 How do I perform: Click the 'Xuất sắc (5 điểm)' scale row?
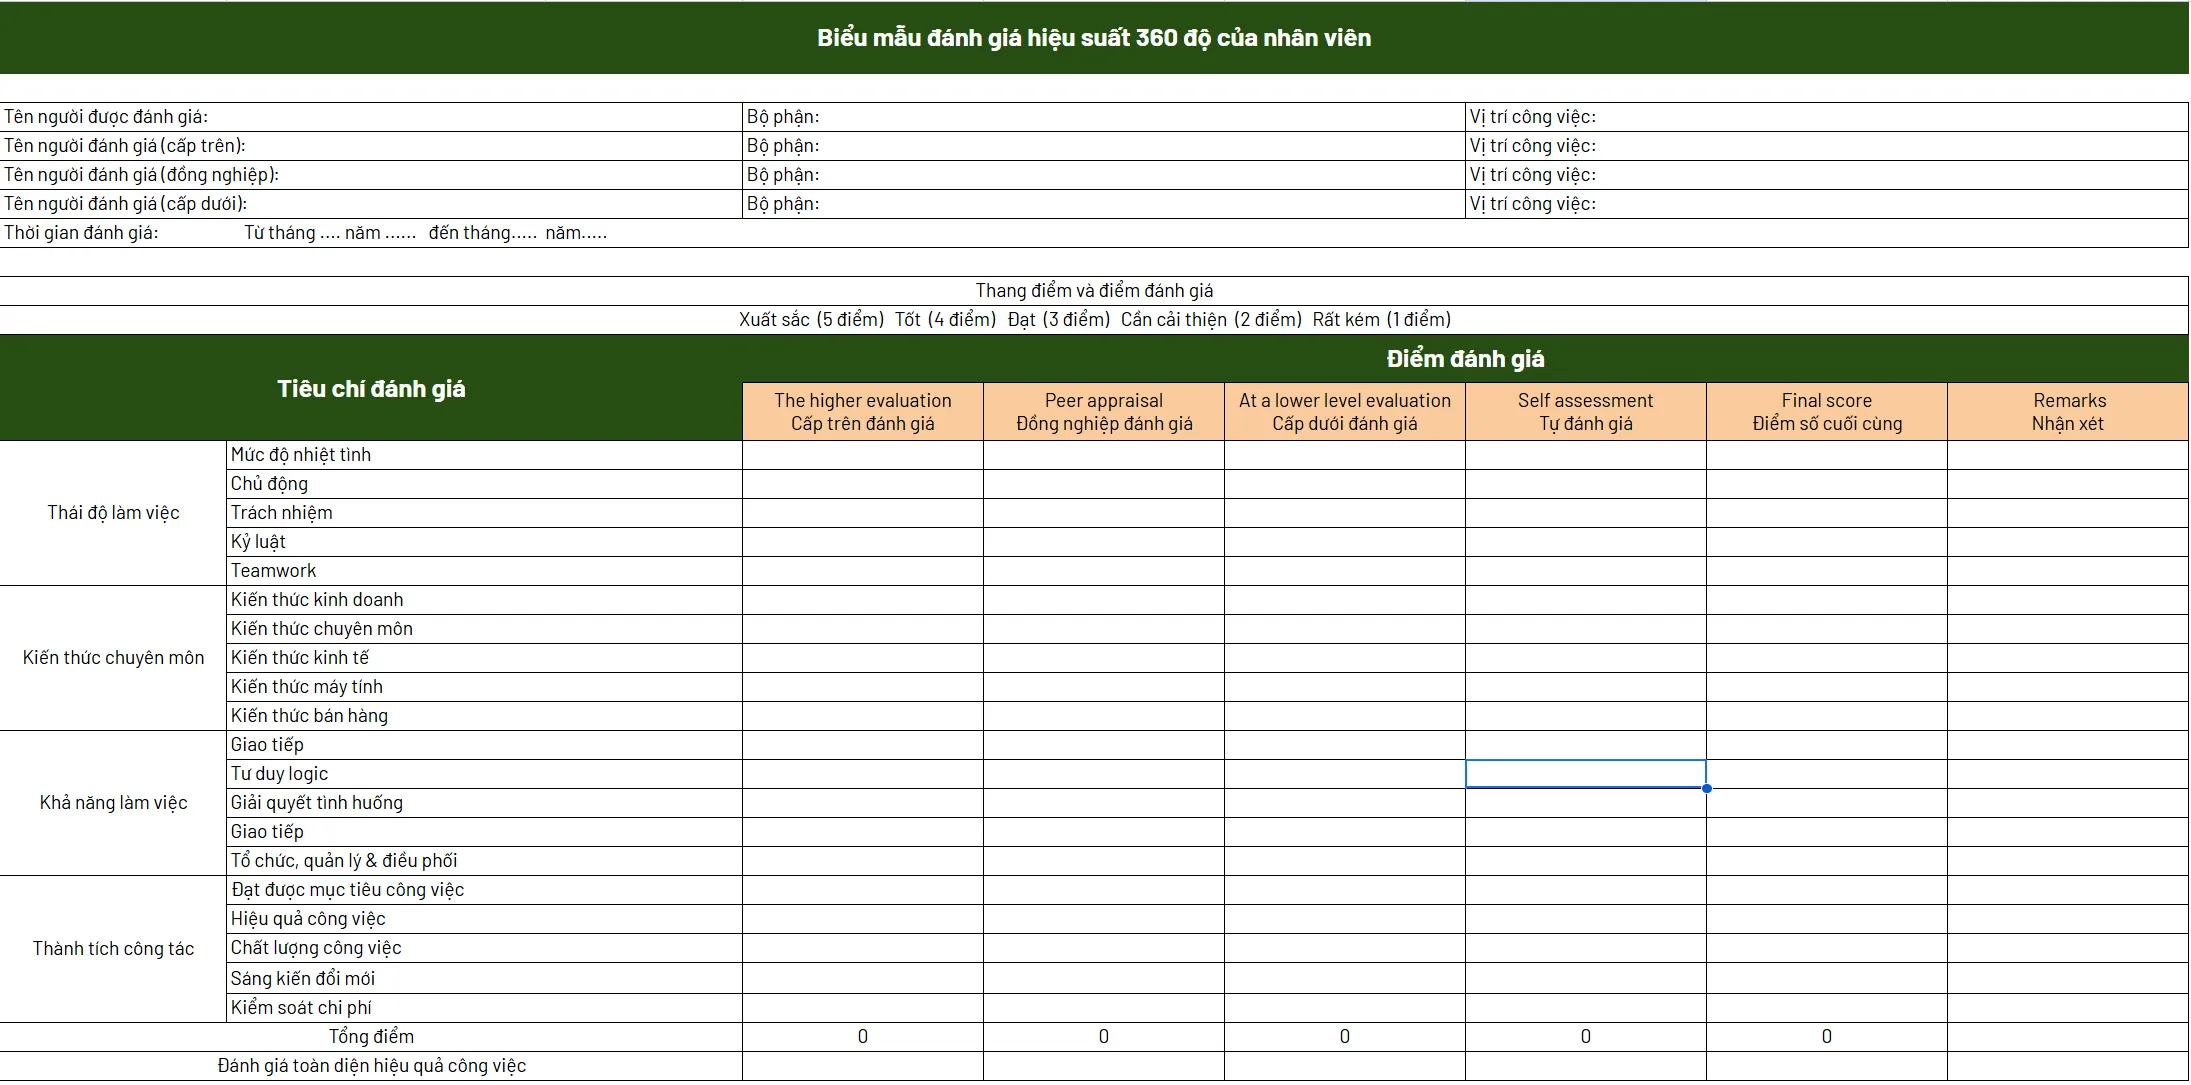click(1094, 320)
